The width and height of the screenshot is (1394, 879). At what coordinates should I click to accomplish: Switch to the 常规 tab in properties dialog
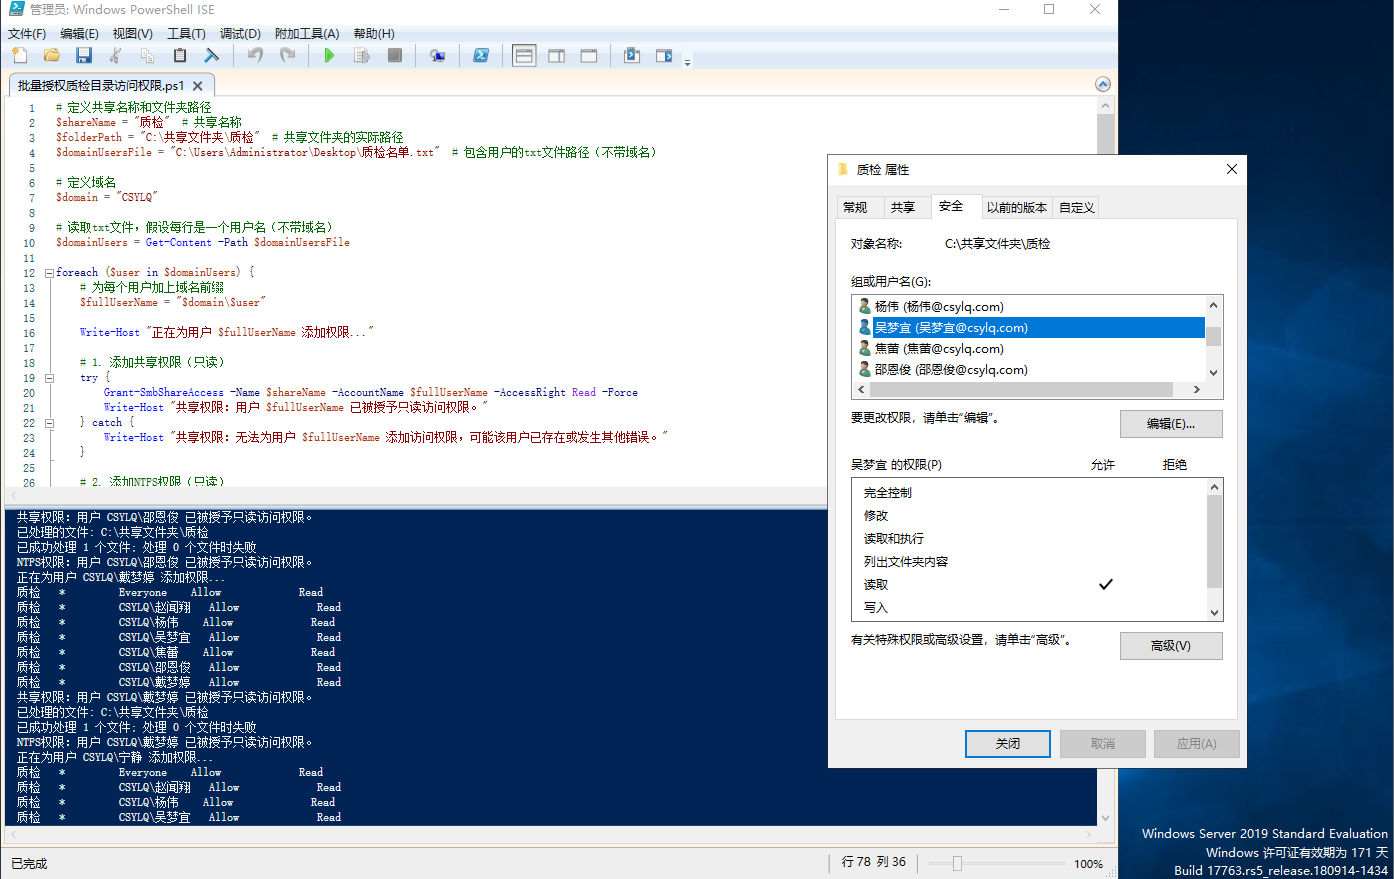[855, 208]
